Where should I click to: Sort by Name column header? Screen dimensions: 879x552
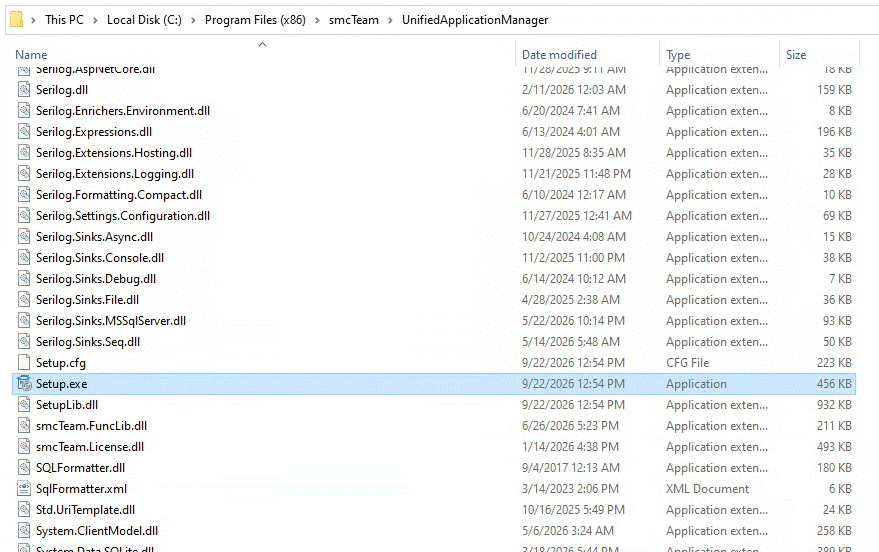pos(31,55)
